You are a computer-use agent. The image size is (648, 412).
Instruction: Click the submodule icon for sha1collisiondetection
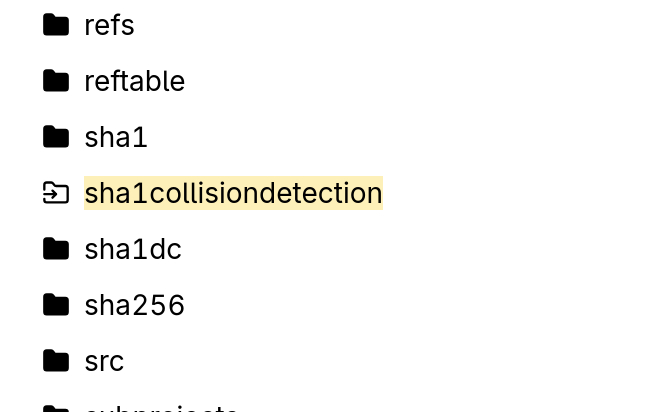[56, 193]
